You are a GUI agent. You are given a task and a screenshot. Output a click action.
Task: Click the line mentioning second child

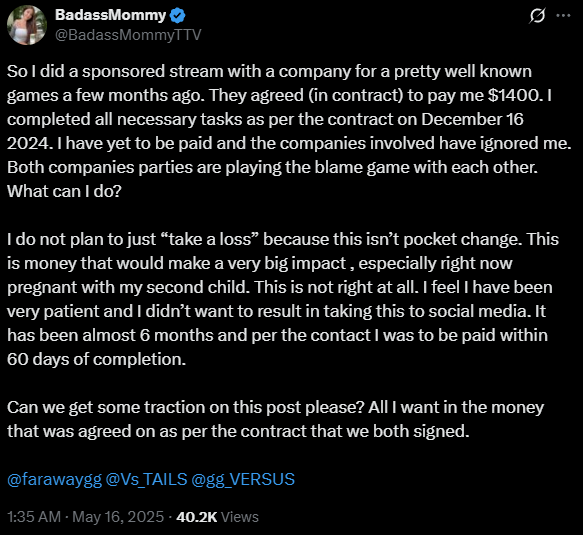point(280,287)
